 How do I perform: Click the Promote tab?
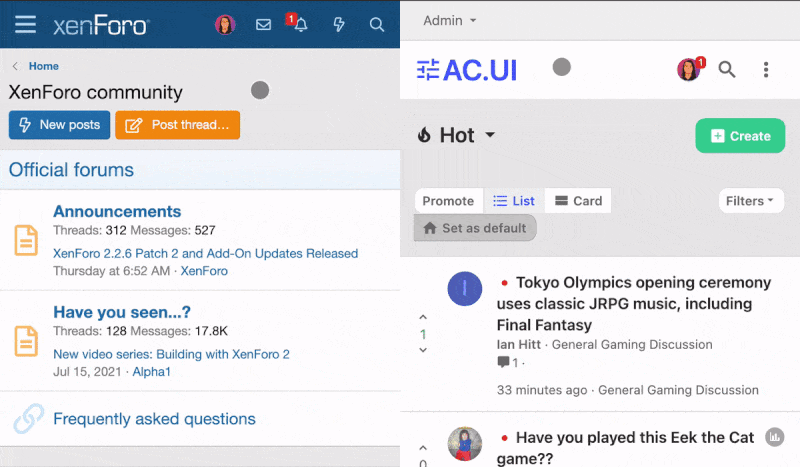coord(448,201)
